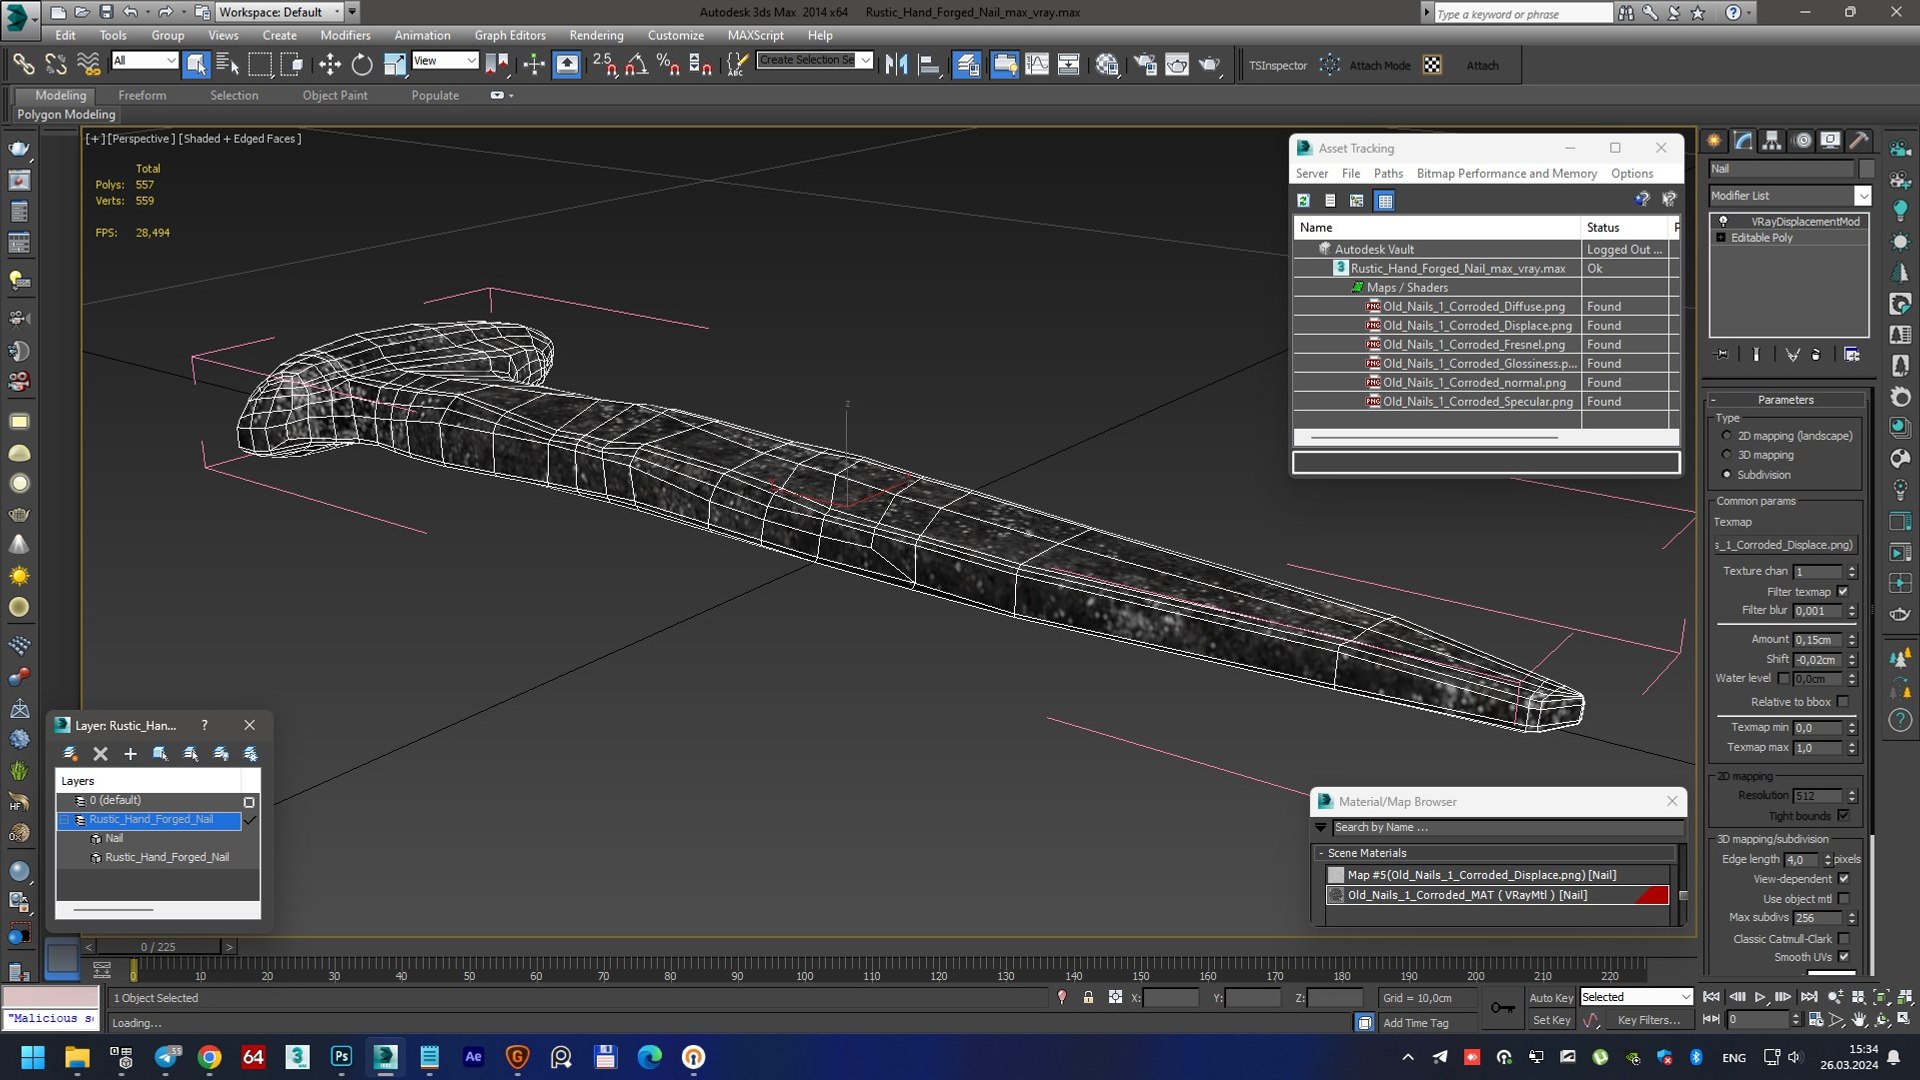Click Play Animation button
This screenshot has width=1920, height=1080.
[1761, 997]
